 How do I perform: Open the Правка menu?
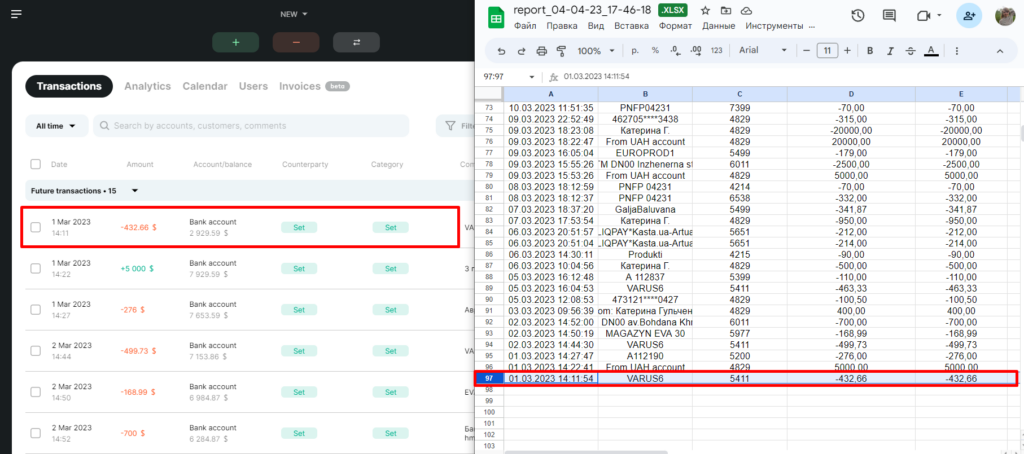point(562,26)
